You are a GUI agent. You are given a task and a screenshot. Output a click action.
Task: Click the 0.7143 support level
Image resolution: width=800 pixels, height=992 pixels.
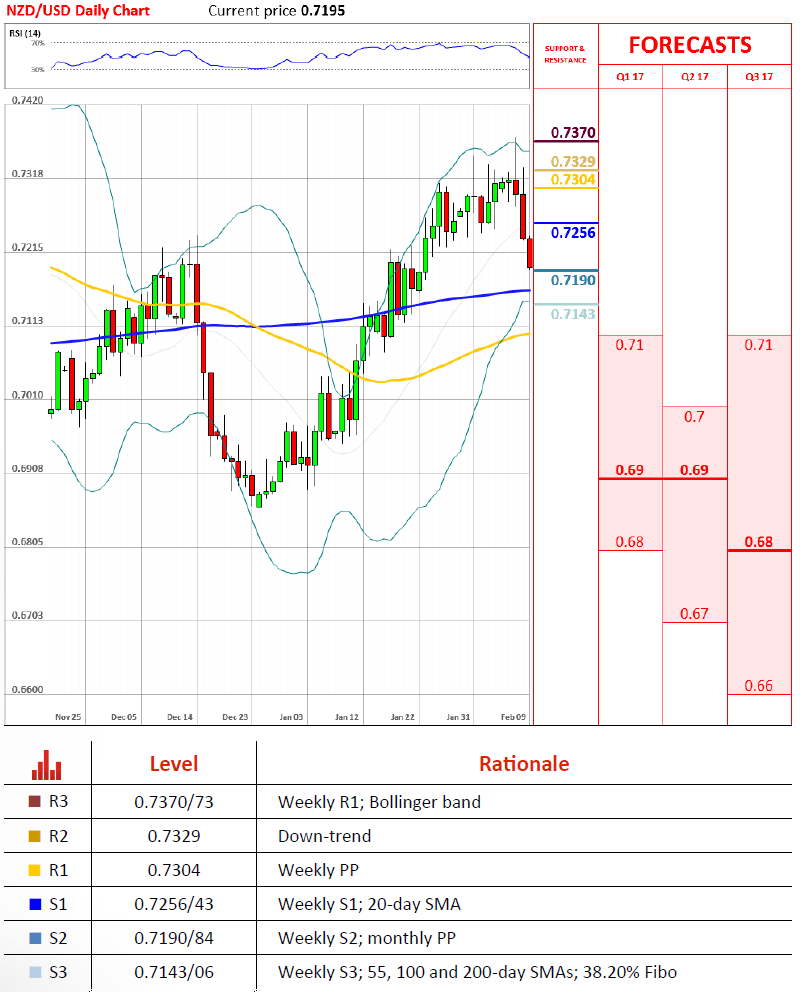(x=573, y=314)
